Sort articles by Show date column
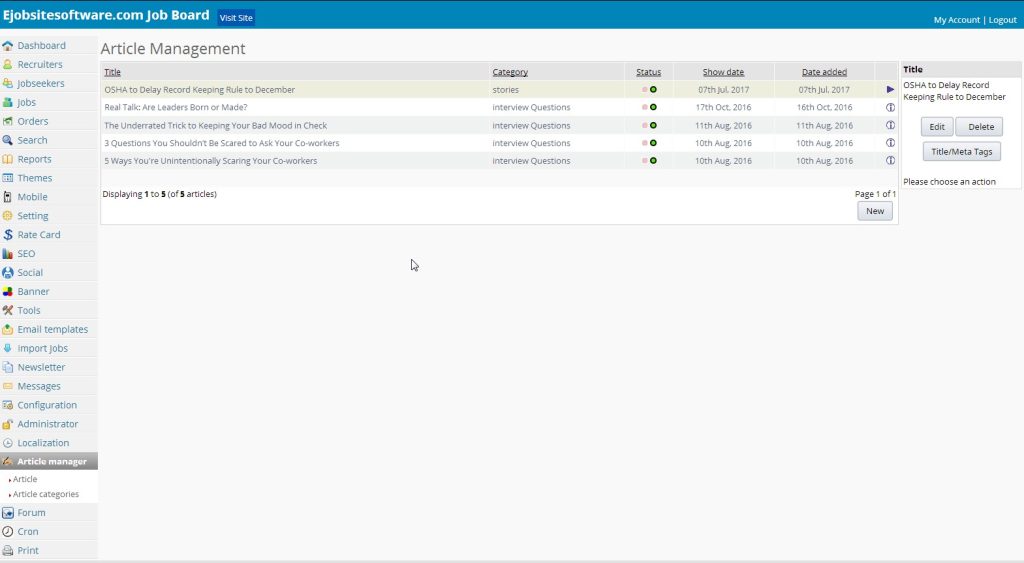 tap(723, 72)
